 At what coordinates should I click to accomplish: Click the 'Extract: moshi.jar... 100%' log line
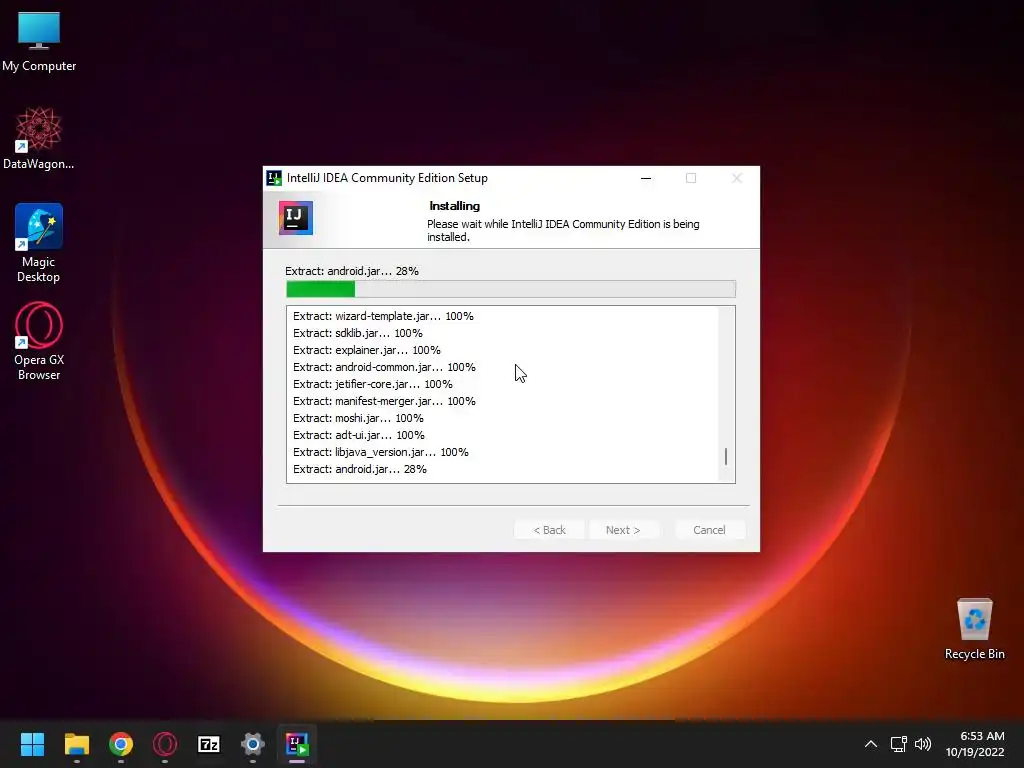[x=359, y=418]
